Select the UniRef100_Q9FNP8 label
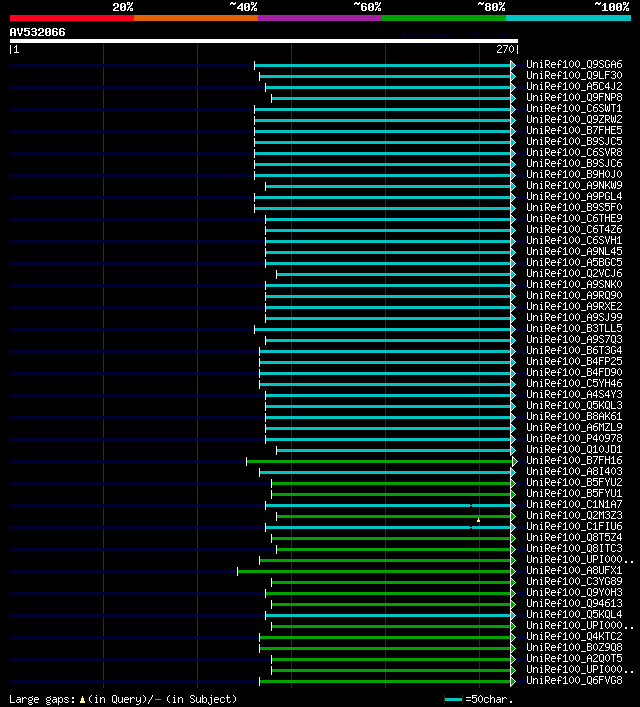This screenshot has width=640, height=707. tap(574, 97)
